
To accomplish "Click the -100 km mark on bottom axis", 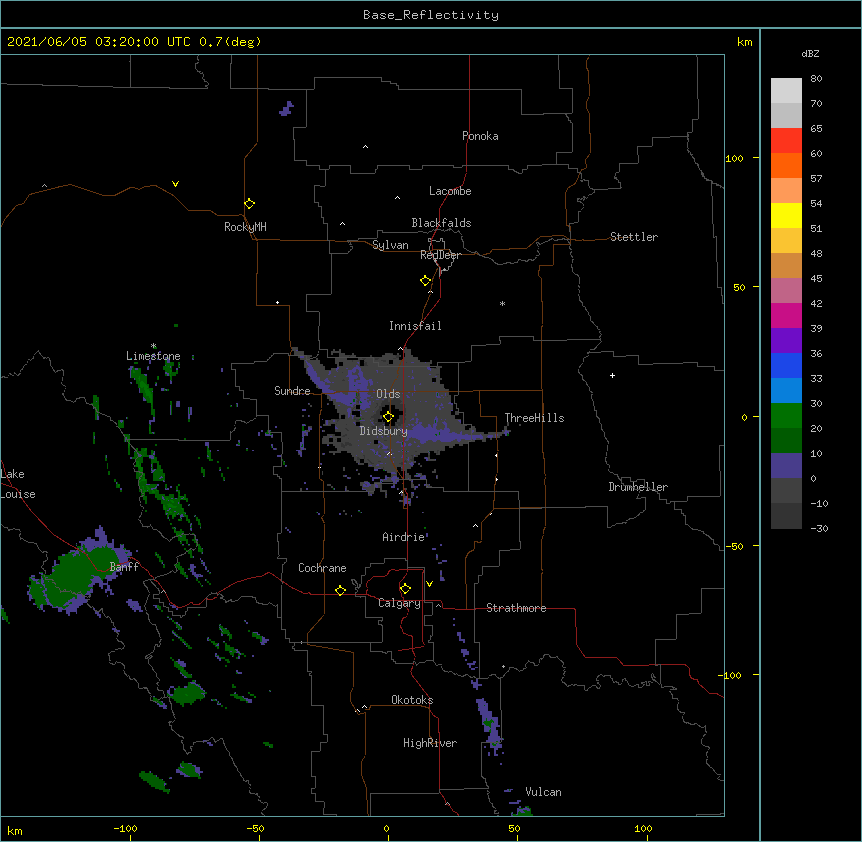I will tap(125, 828).
